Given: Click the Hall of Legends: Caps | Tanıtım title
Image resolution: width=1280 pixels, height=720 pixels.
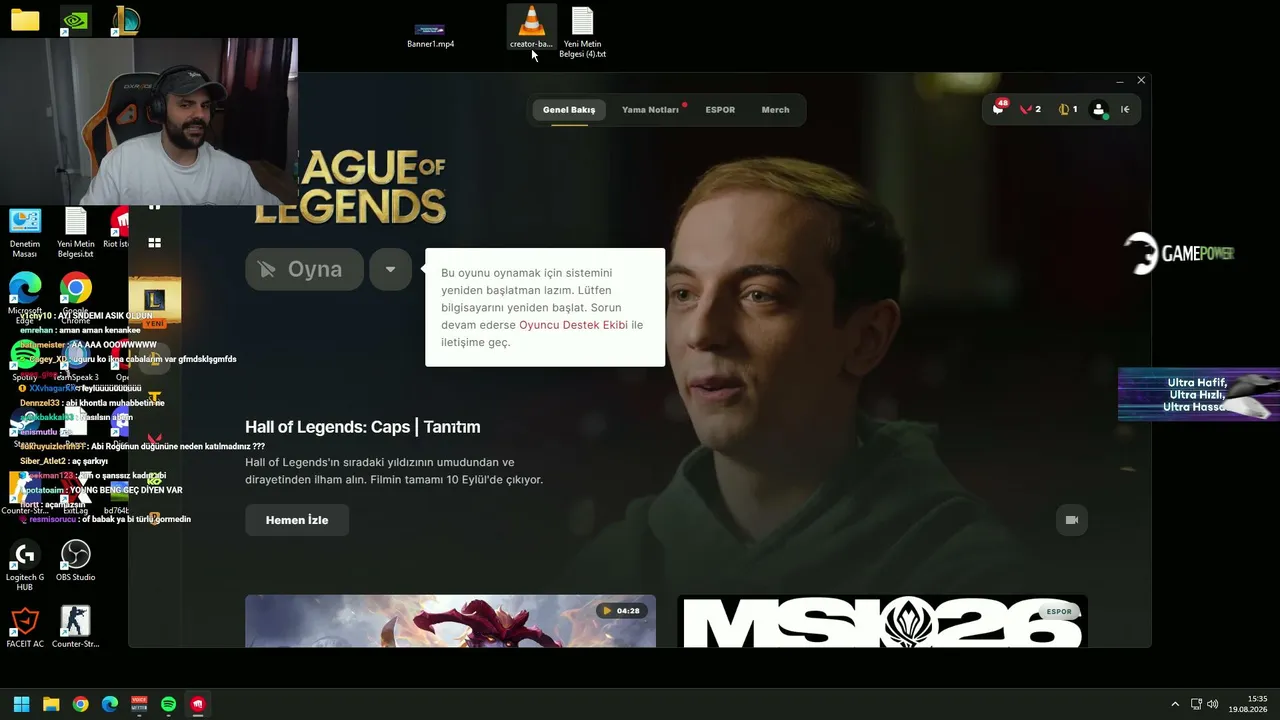Looking at the screenshot, I should [x=363, y=427].
